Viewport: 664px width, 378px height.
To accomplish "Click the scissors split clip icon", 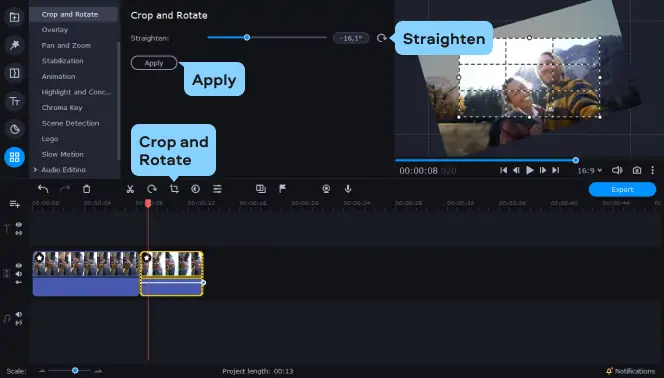I will [x=130, y=189].
